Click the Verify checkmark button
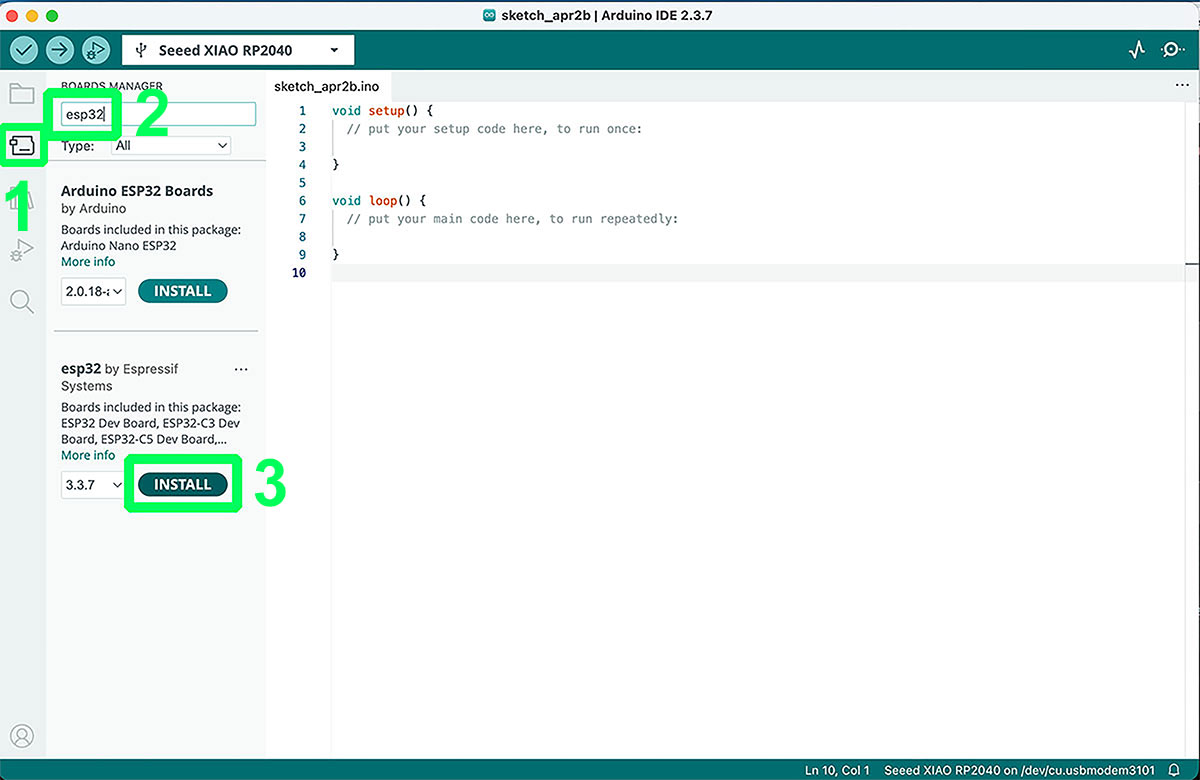1200x780 pixels. coord(24,49)
